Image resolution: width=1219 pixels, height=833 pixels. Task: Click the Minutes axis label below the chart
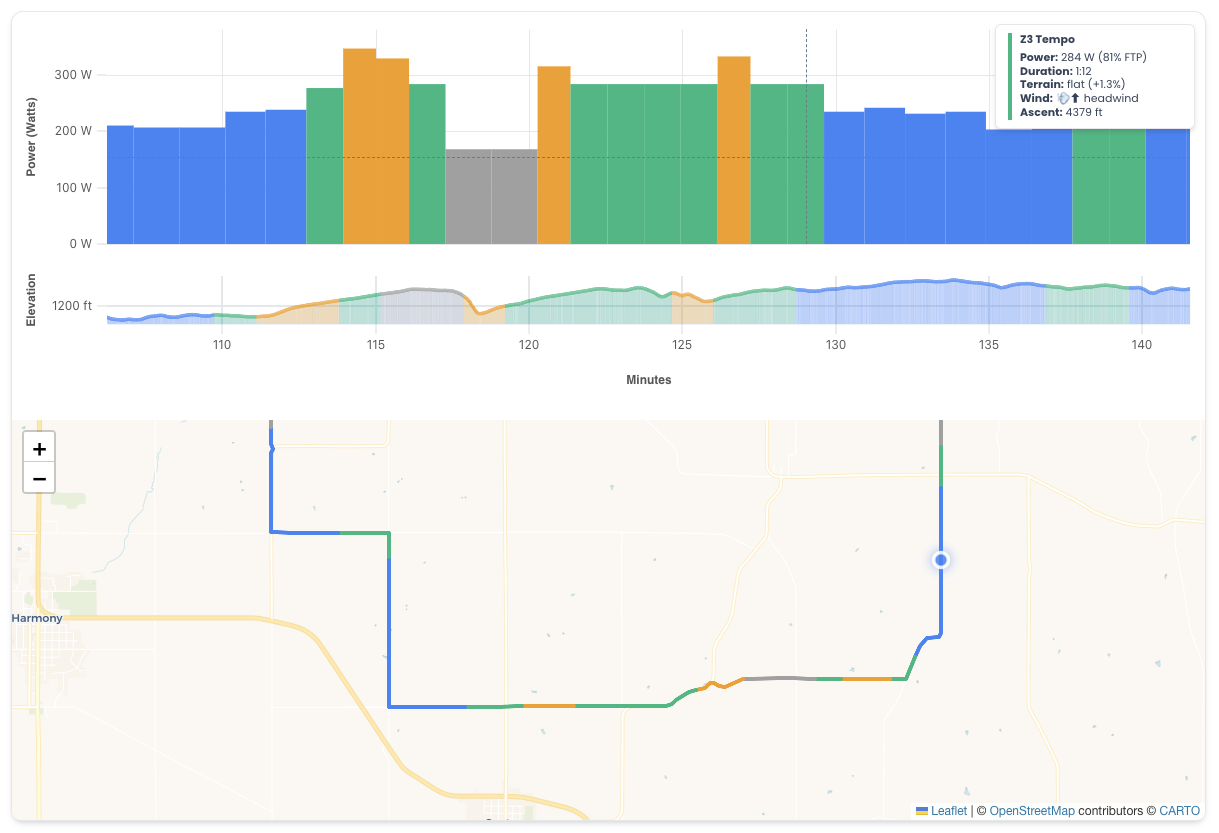[x=649, y=380]
